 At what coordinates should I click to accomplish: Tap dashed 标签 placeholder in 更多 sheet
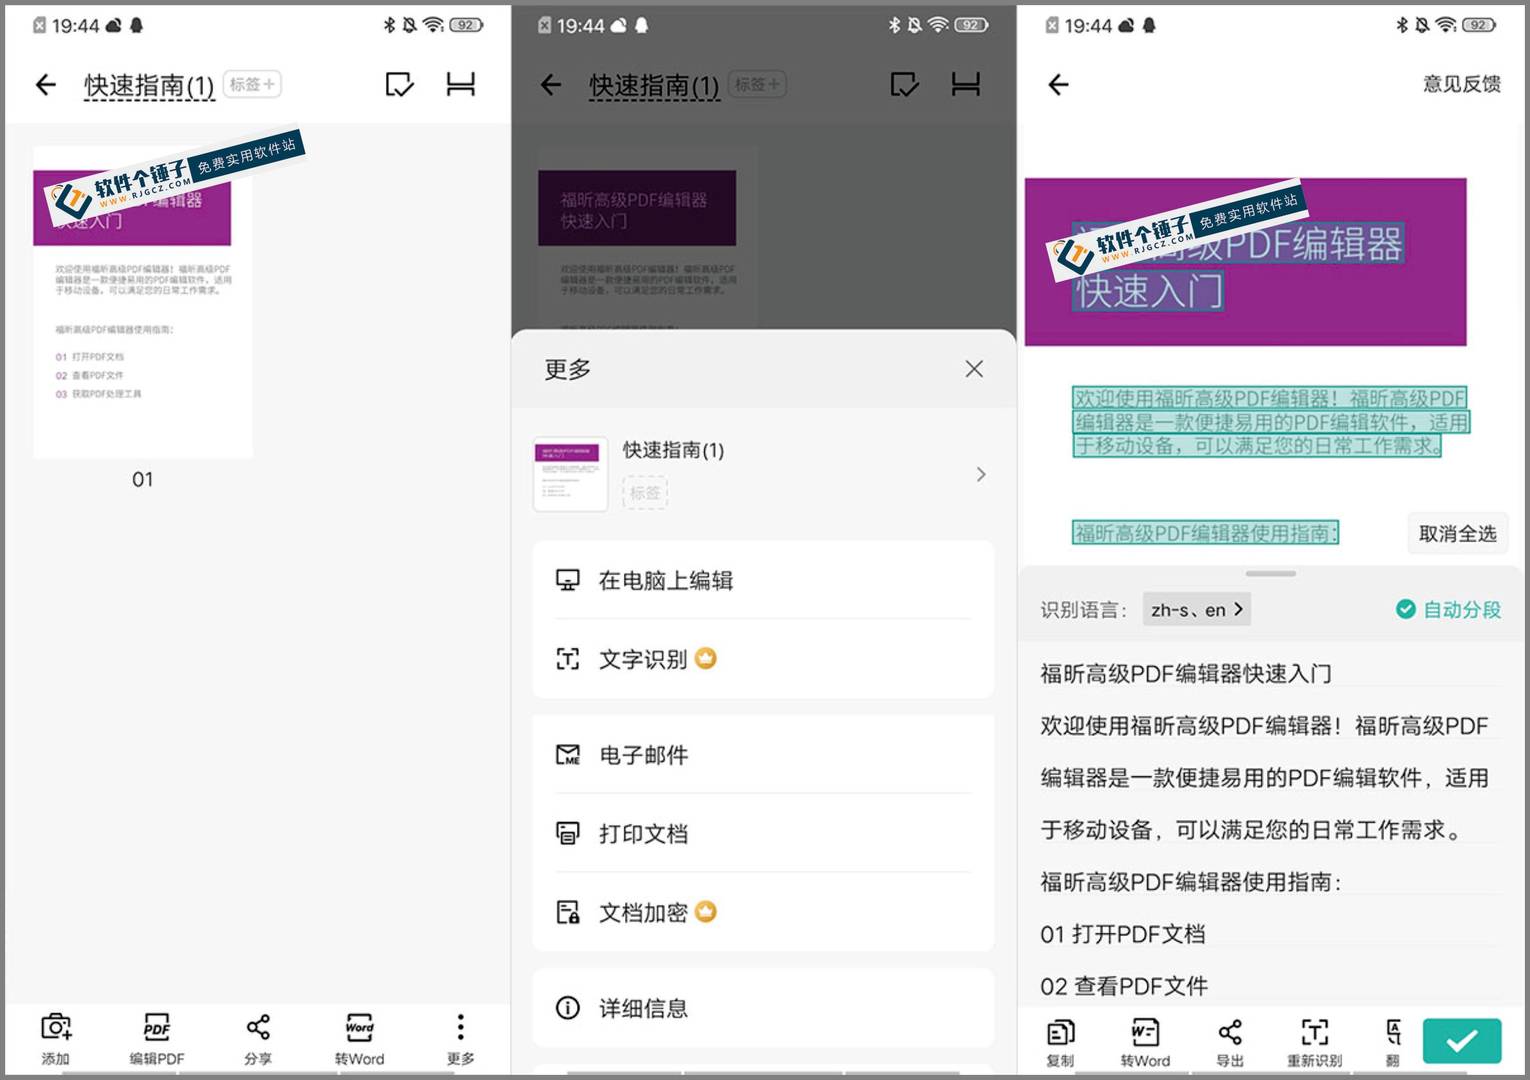645,492
